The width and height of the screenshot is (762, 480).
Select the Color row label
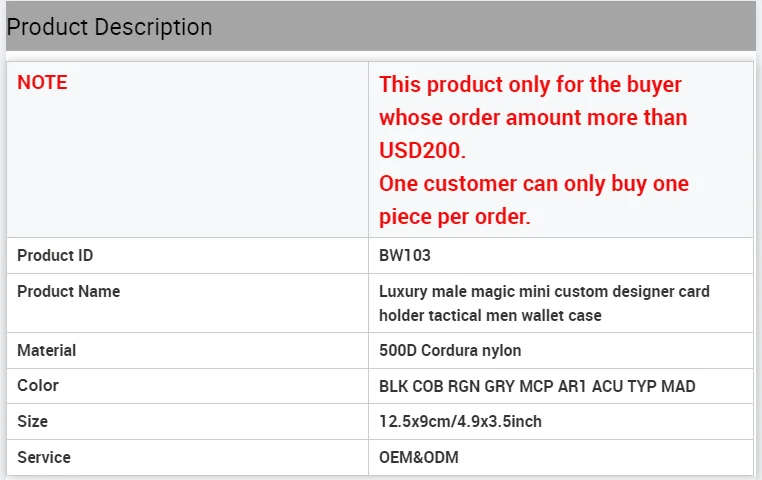point(38,385)
